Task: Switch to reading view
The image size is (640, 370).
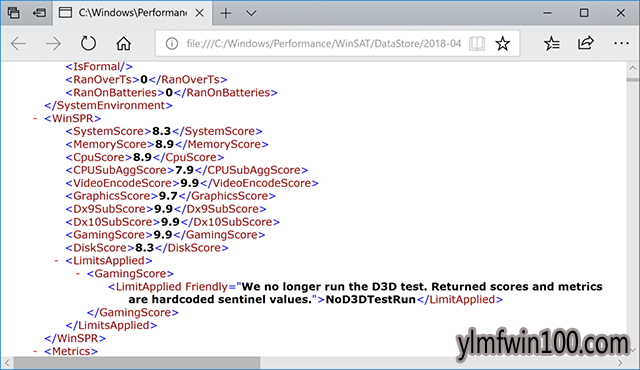Action: tap(477, 43)
